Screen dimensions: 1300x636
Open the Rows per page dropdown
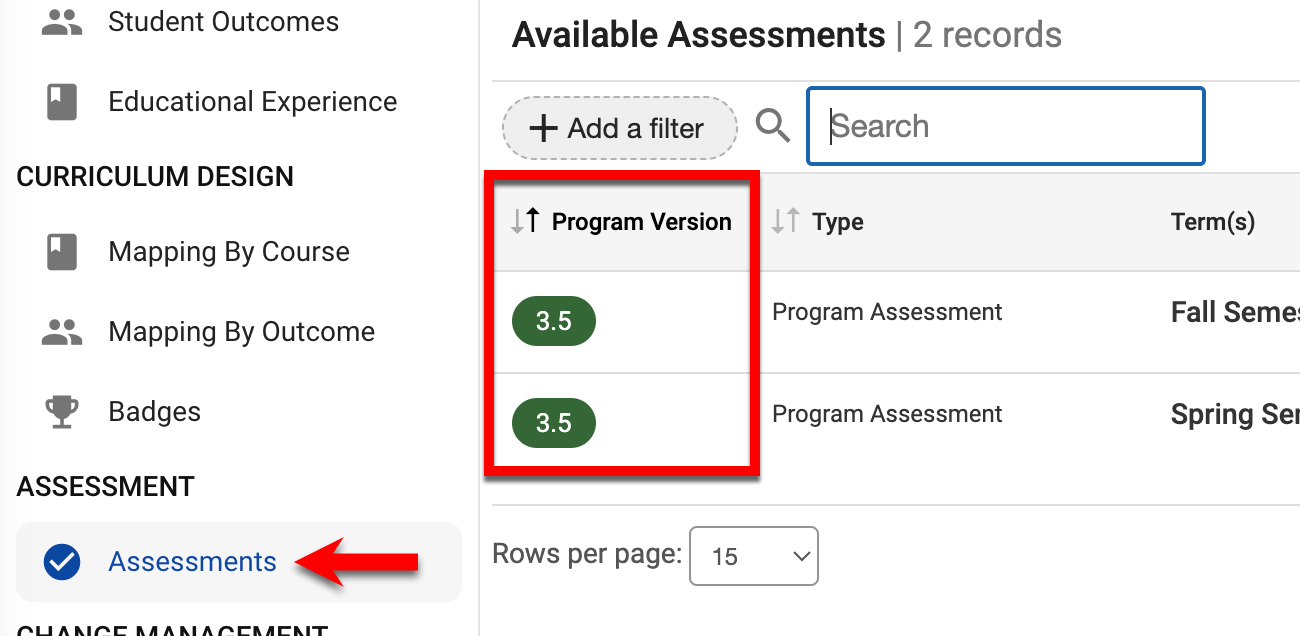click(754, 556)
